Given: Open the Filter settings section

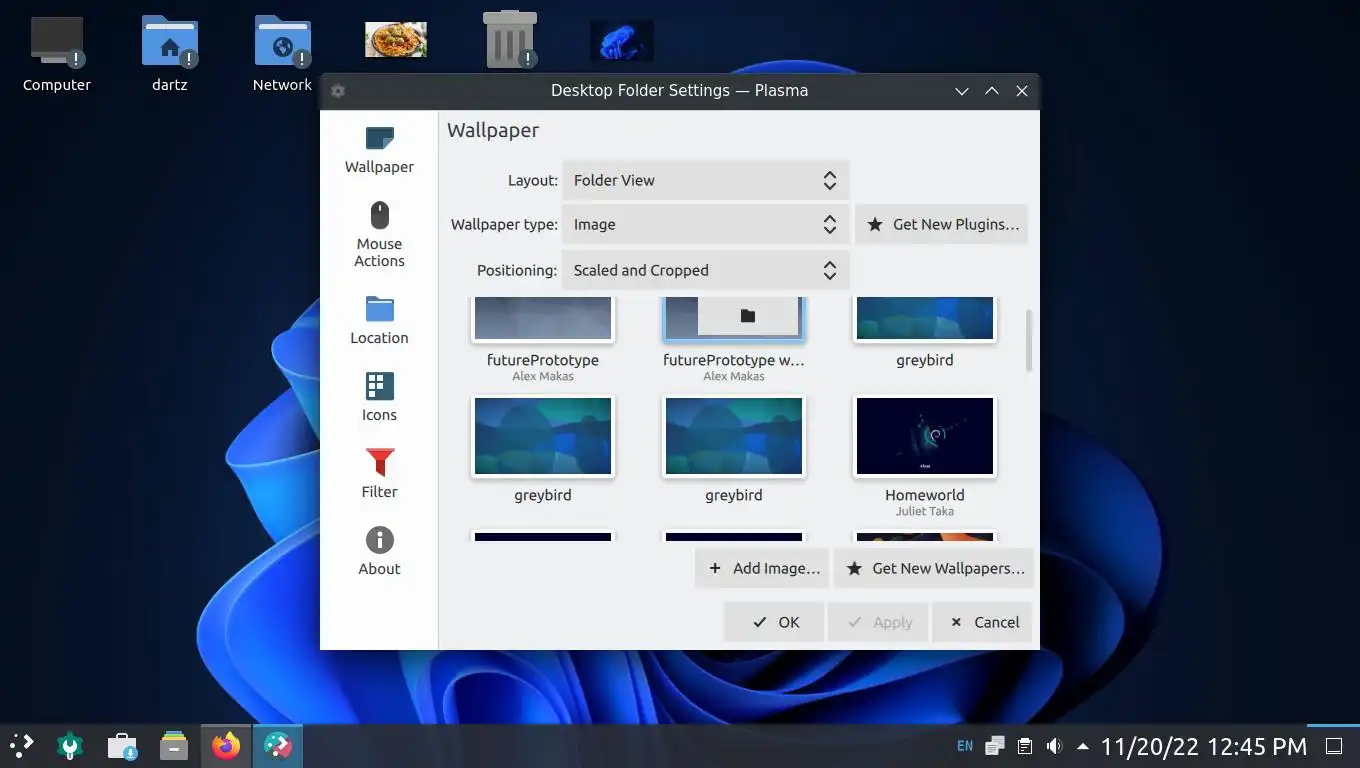Looking at the screenshot, I should (x=379, y=474).
